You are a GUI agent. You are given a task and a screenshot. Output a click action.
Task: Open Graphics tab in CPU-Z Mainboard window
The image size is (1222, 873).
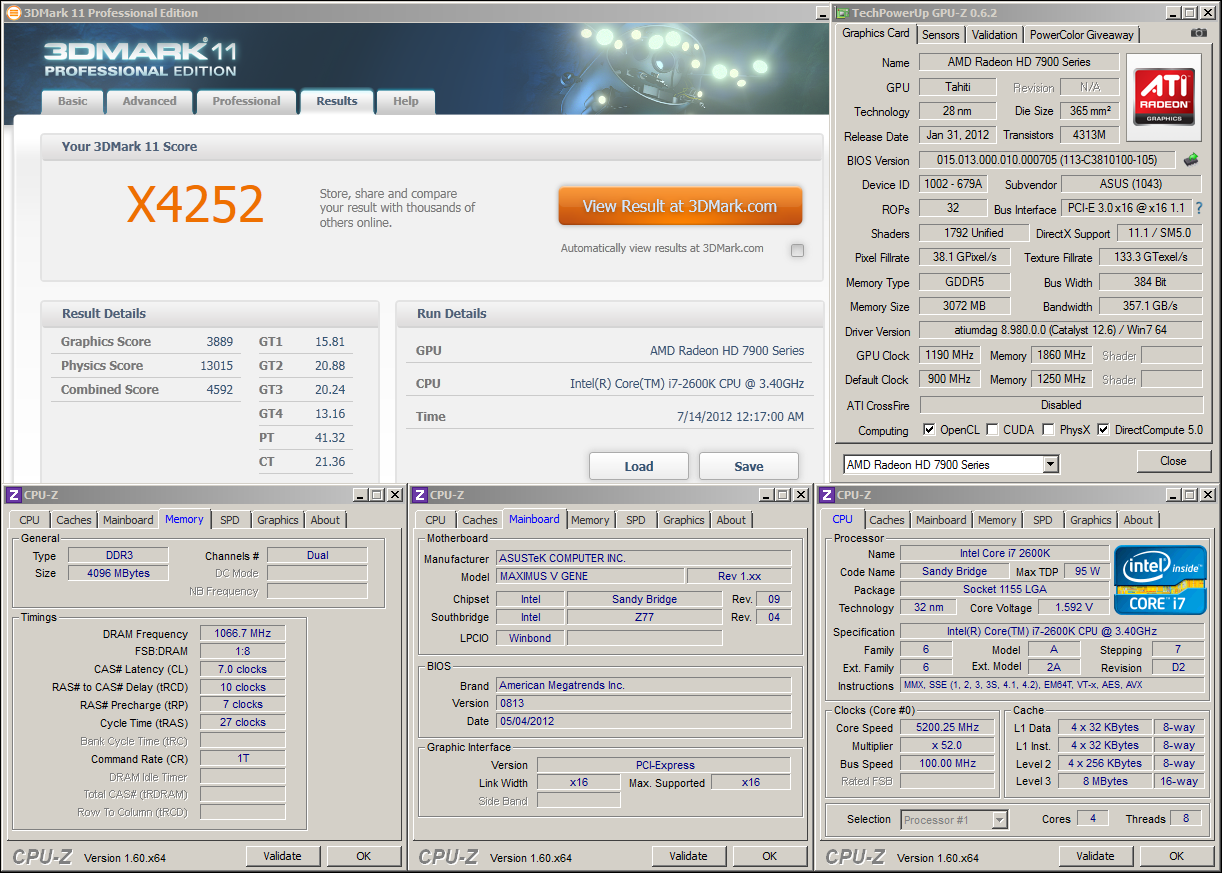684,520
